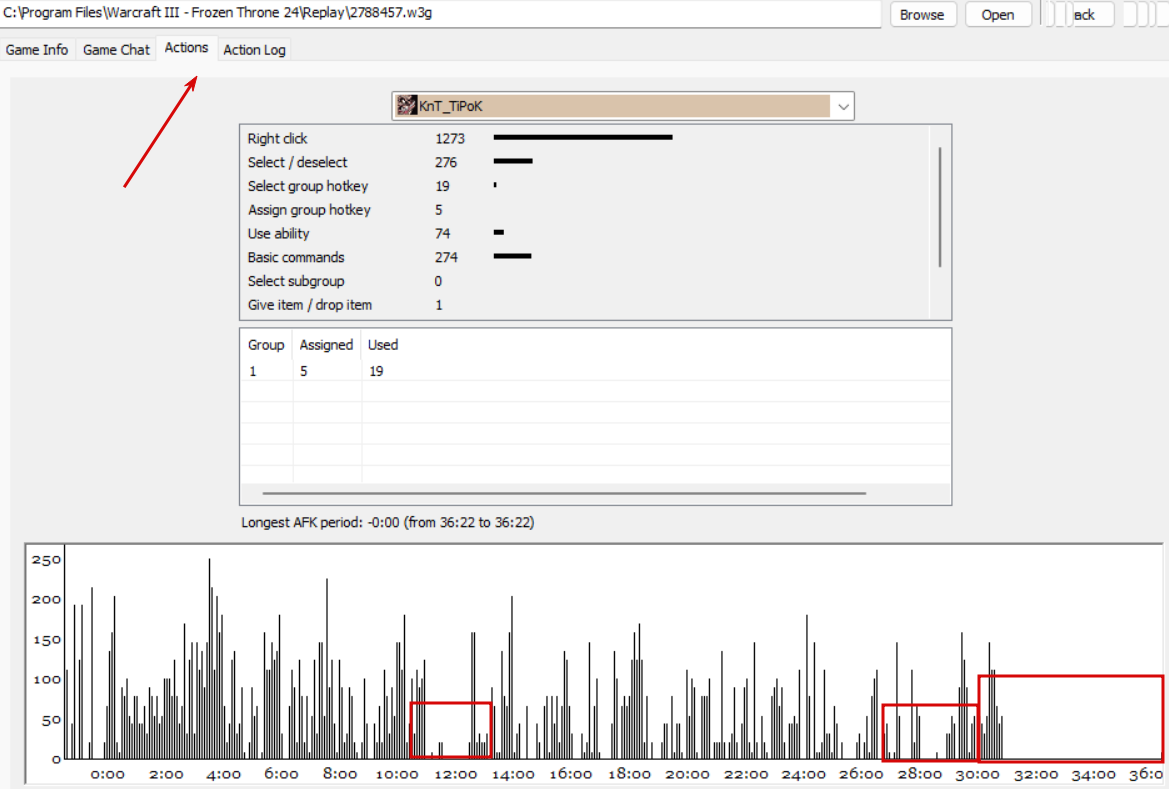This screenshot has width=1169, height=789.
Task: Select the Select subgroup row
Action: (585, 281)
